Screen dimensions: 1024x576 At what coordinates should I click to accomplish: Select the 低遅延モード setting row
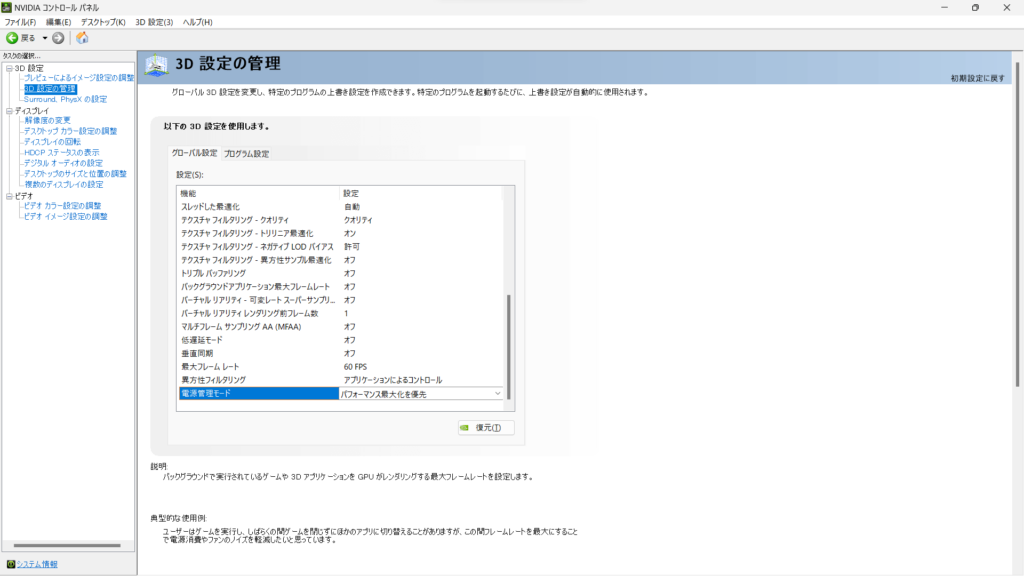coord(341,340)
